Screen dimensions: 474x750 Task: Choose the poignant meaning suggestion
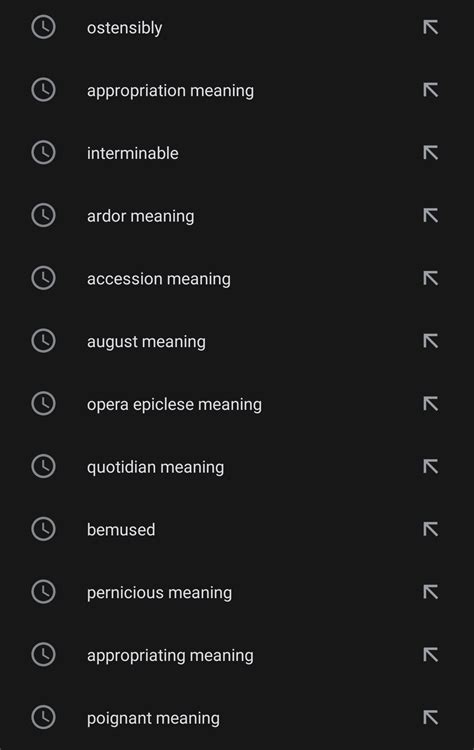point(237,717)
